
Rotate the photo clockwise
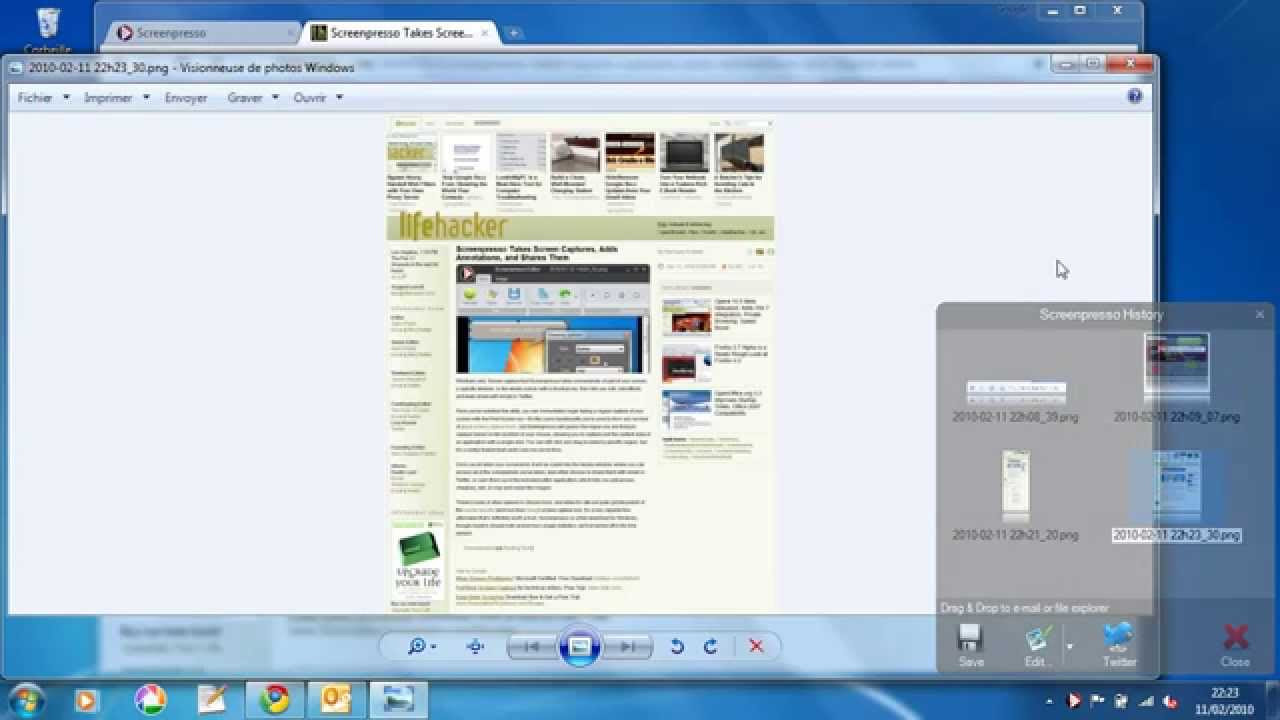(711, 646)
